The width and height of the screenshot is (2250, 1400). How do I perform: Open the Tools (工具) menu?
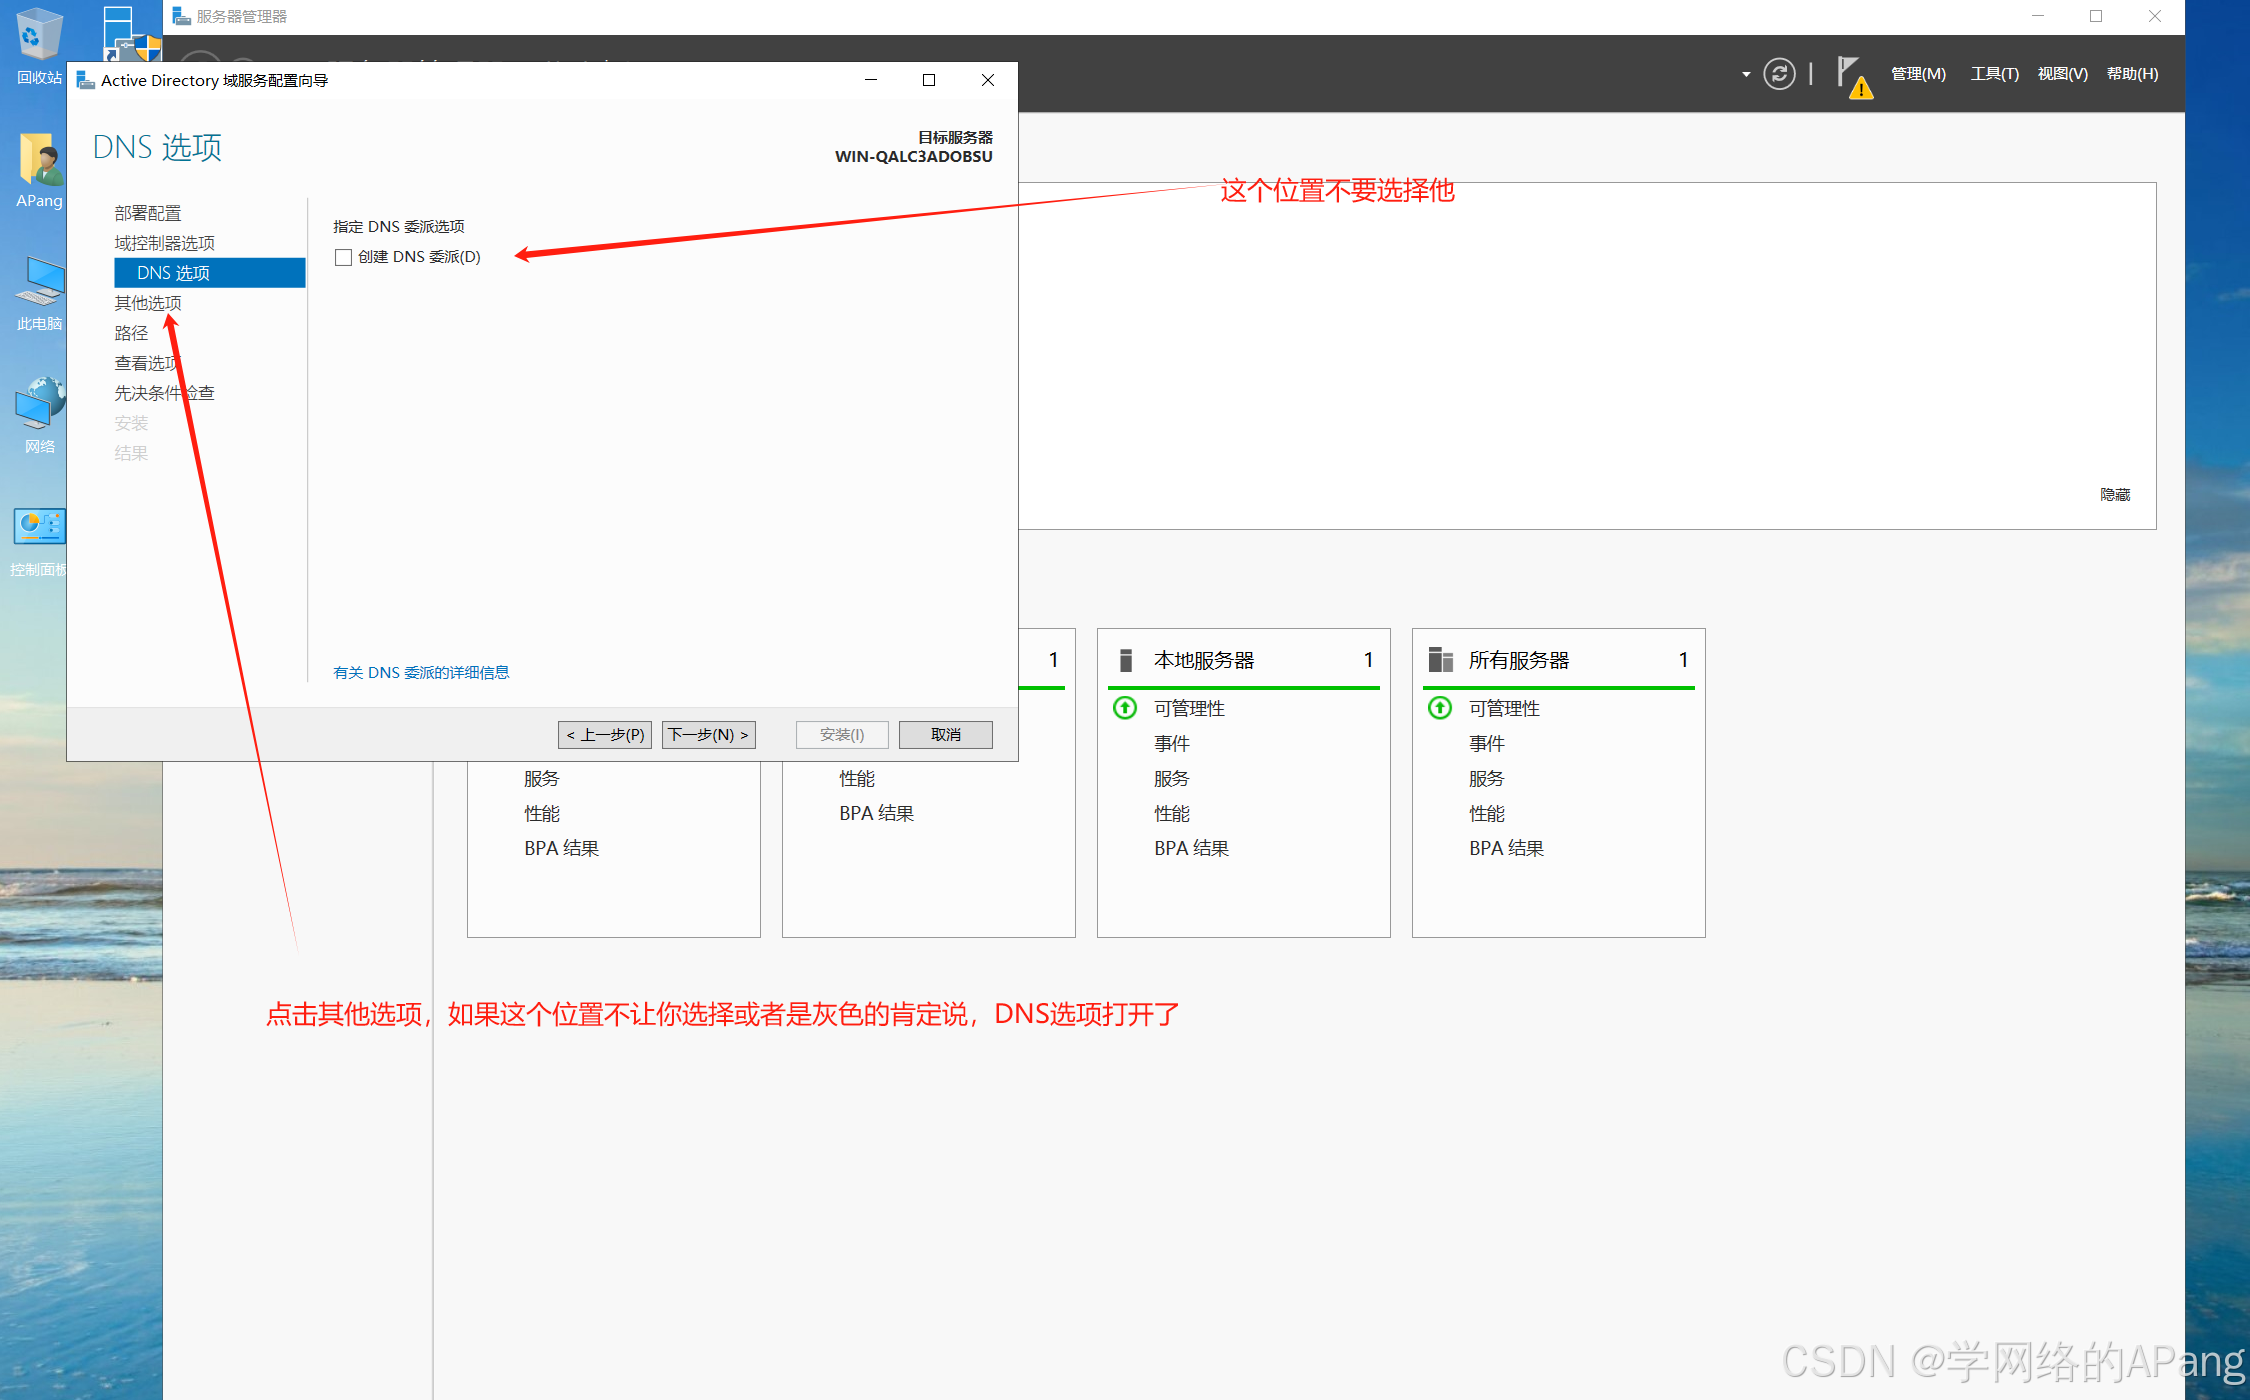click(x=1994, y=74)
